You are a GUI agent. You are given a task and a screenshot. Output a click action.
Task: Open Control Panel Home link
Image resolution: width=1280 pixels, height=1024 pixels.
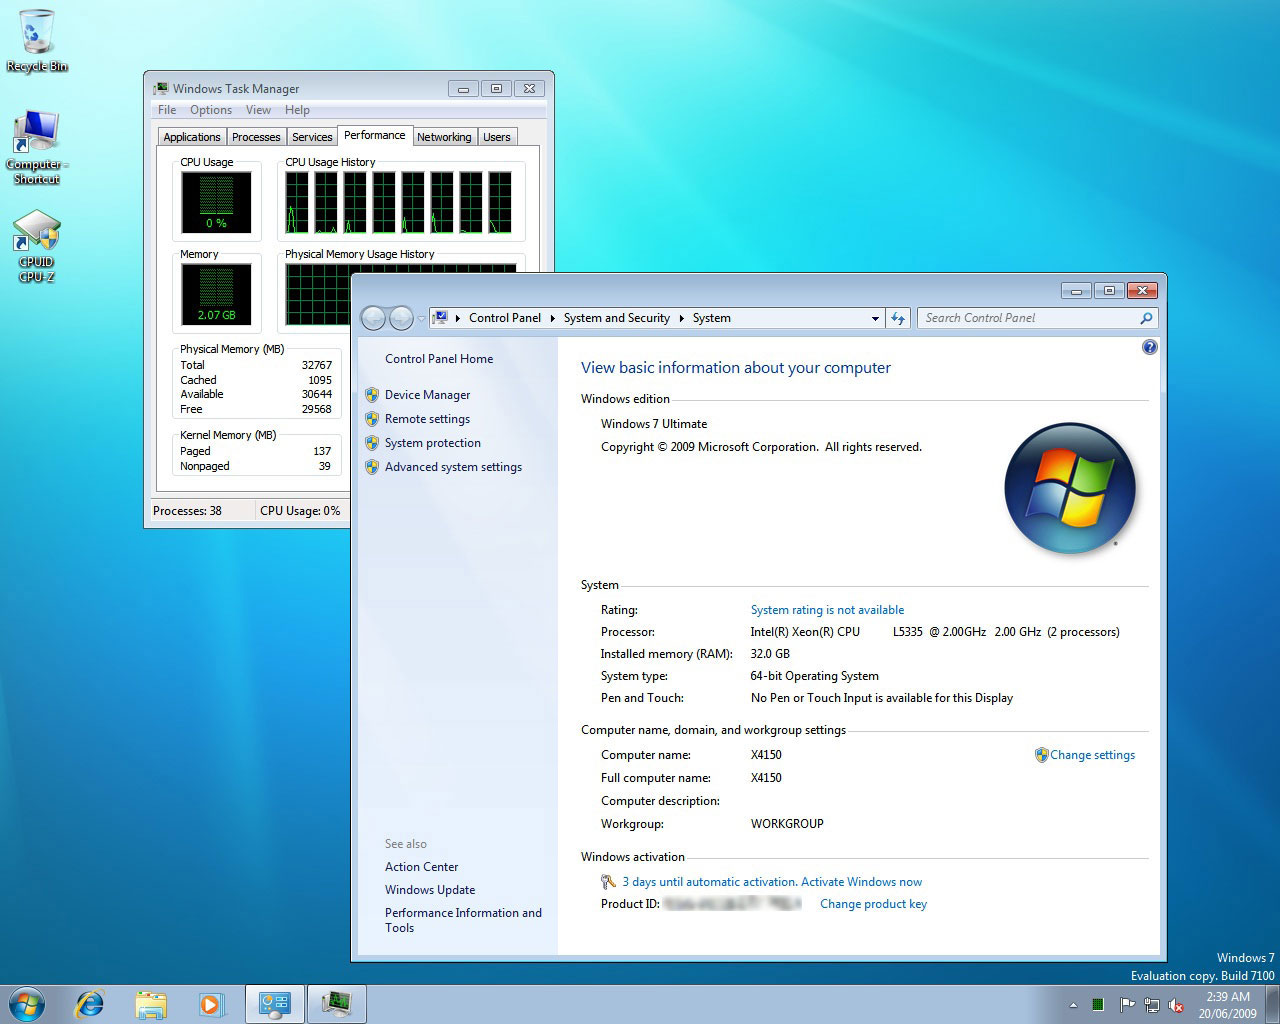[x=439, y=359]
